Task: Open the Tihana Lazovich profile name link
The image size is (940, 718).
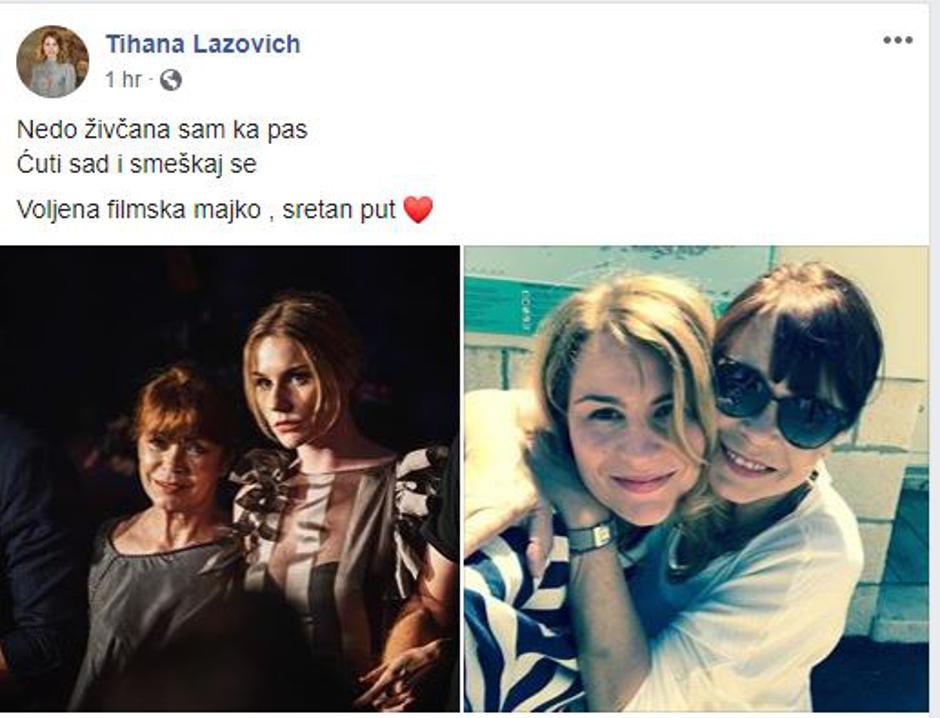Action: click(x=203, y=44)
